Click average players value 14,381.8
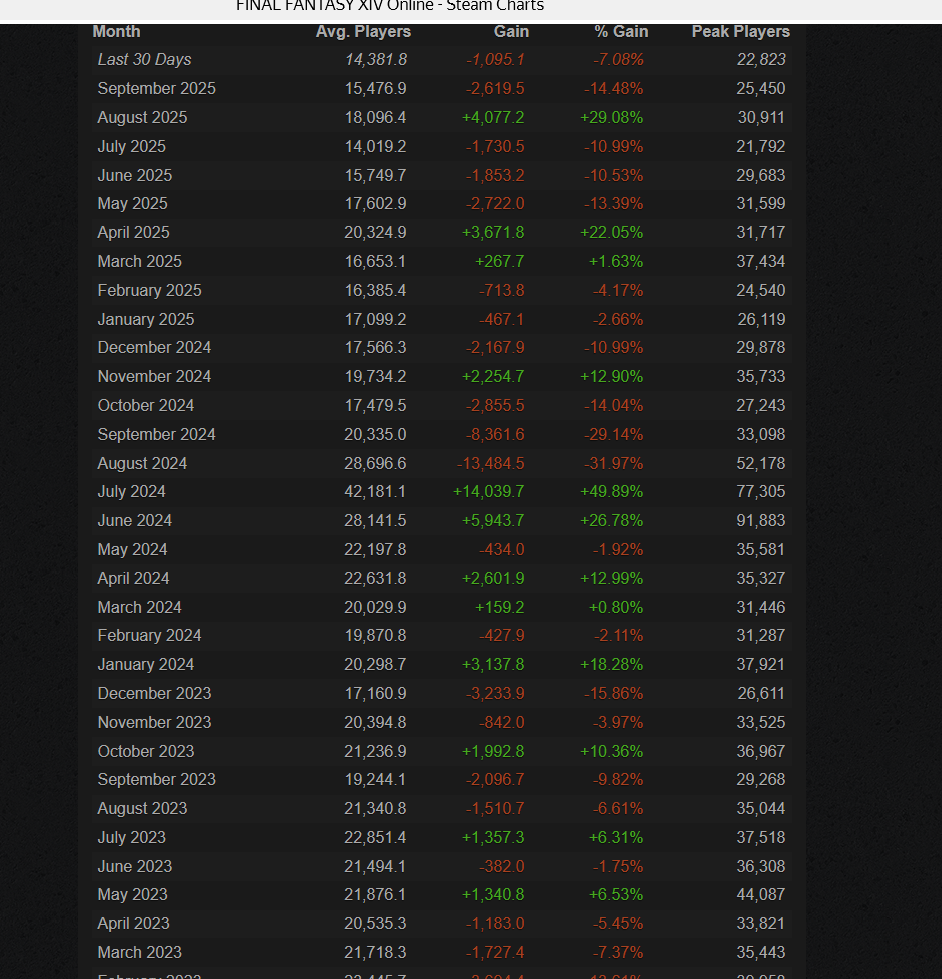The width and height of the screenshot is (942, 979). (376, 60)
